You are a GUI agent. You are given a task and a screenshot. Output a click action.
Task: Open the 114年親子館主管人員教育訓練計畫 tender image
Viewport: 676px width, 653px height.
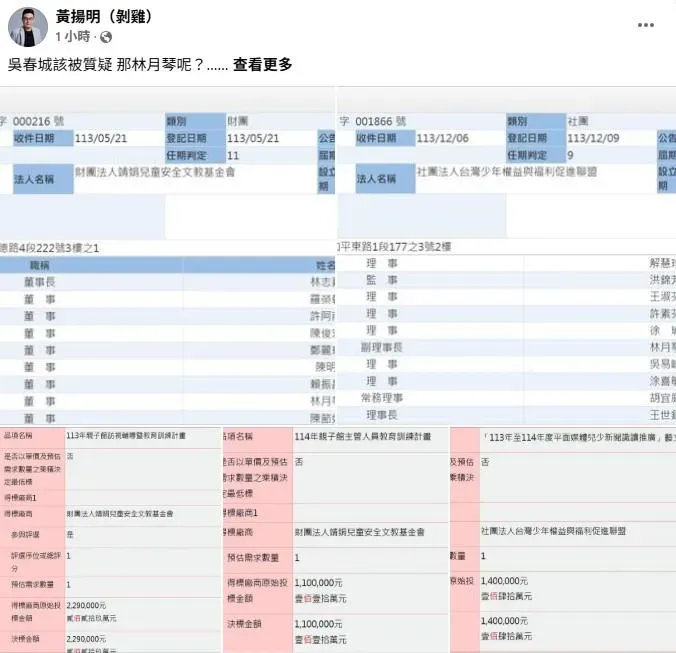click(336, 540)
